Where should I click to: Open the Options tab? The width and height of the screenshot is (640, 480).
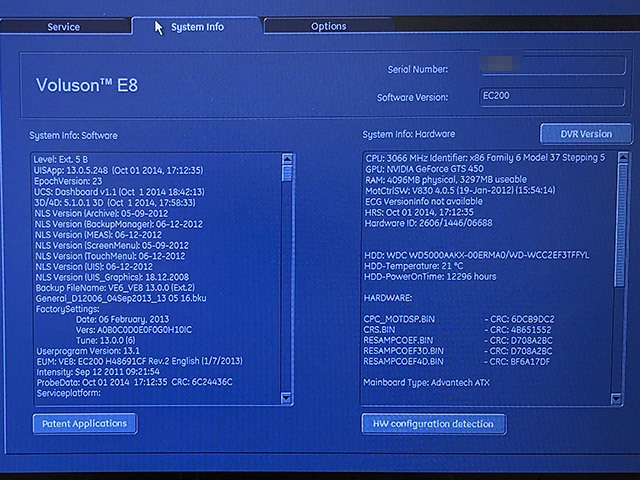pyautogui.click(x=329, y=27)
